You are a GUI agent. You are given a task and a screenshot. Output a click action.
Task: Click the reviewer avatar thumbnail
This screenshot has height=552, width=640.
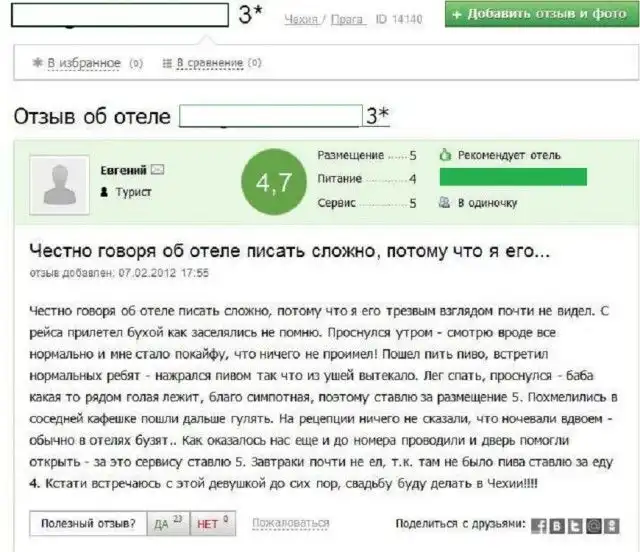[x=62, y=184]
